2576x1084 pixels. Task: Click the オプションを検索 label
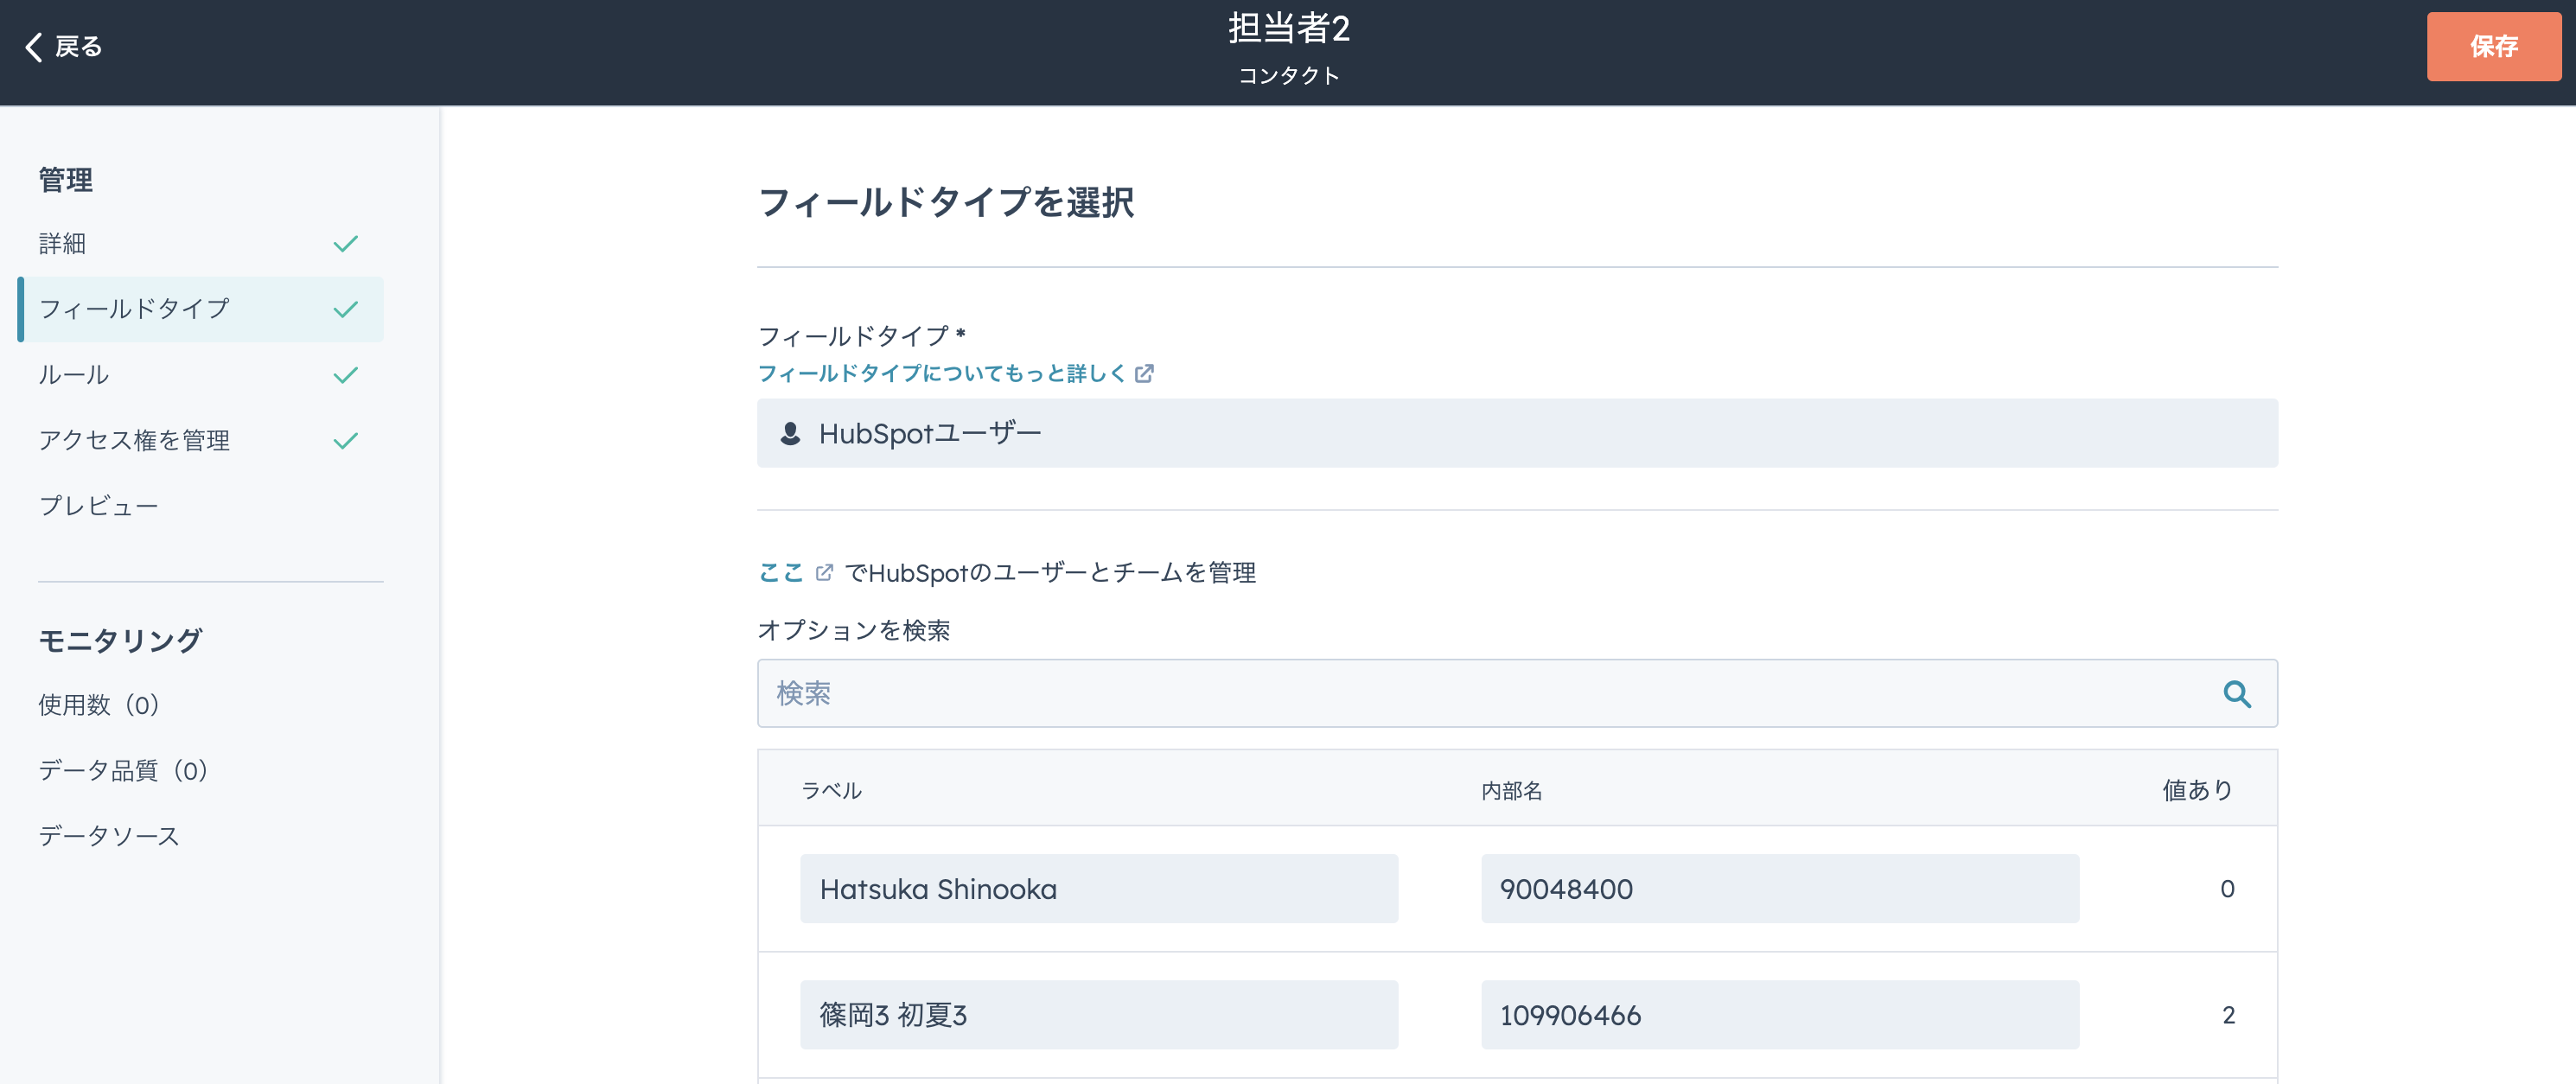(x=853, y=629)
